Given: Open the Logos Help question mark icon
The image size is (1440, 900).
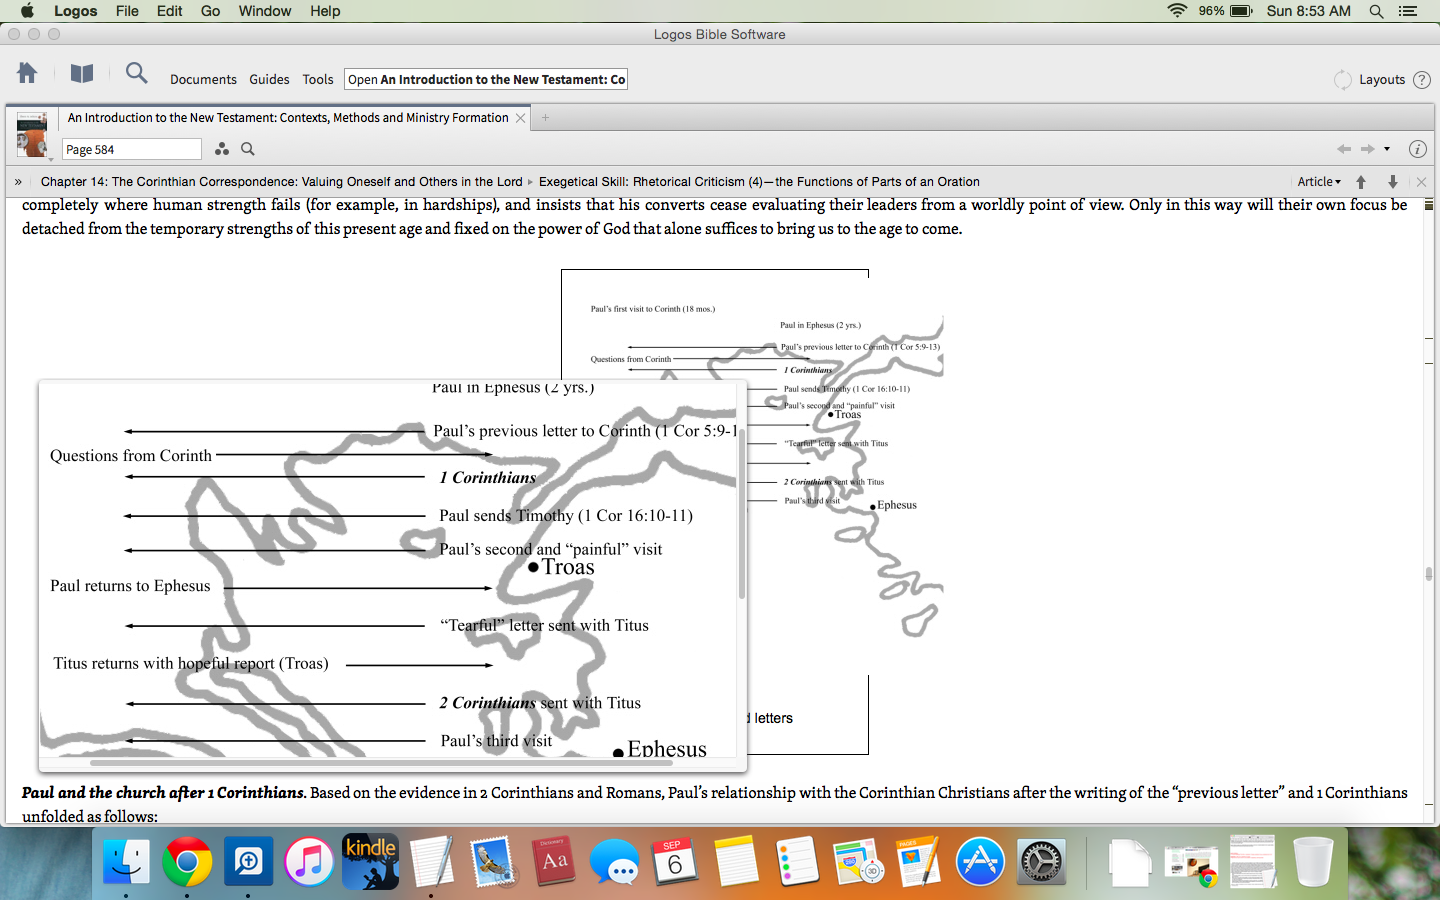Looking at the screenshot, I should [1422, 80].
